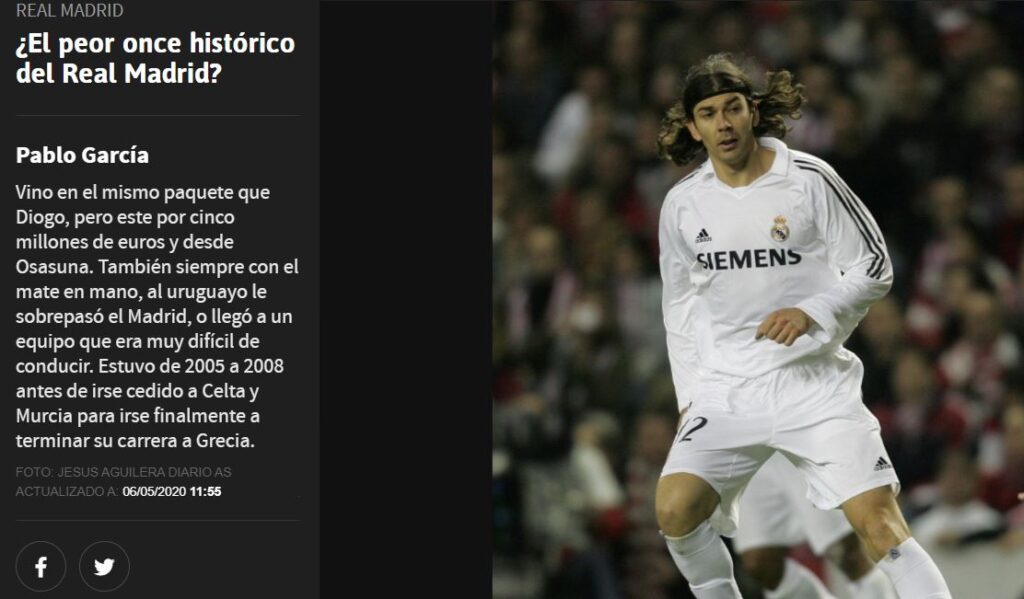Click the 'FOTO: JESUS AGUILERA DIARIO AS' credit
Viewport: 1024px width, 599px height.
[x=123, y=472]
